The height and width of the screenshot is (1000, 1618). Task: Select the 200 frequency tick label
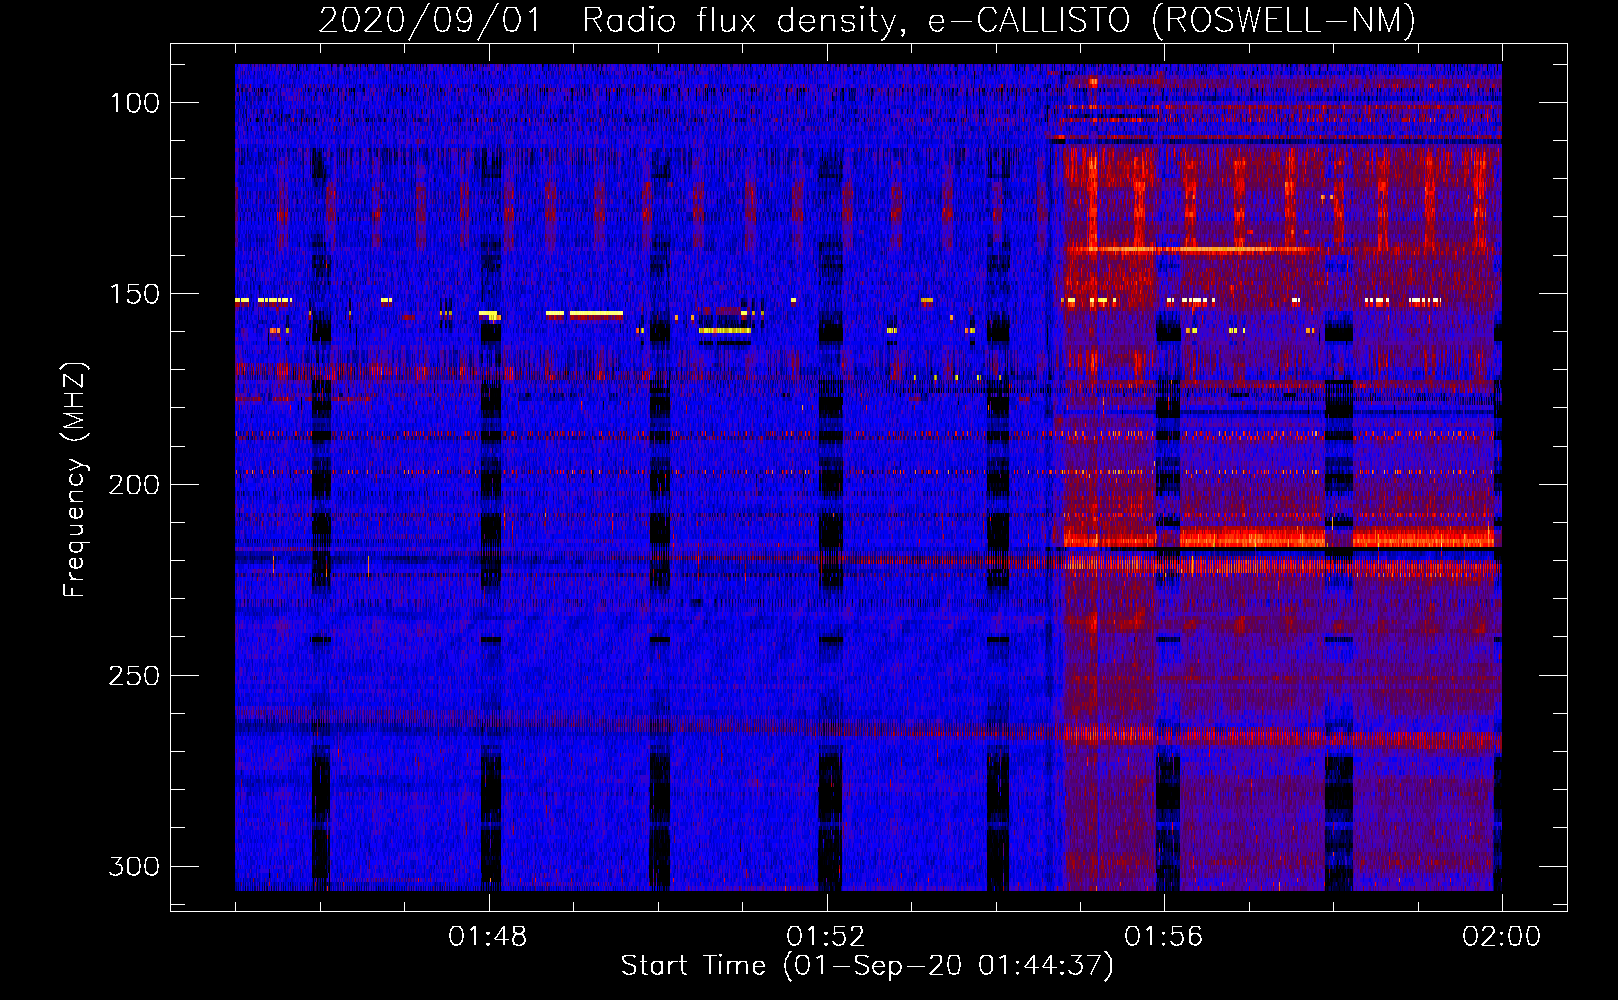tap(134, 485)
